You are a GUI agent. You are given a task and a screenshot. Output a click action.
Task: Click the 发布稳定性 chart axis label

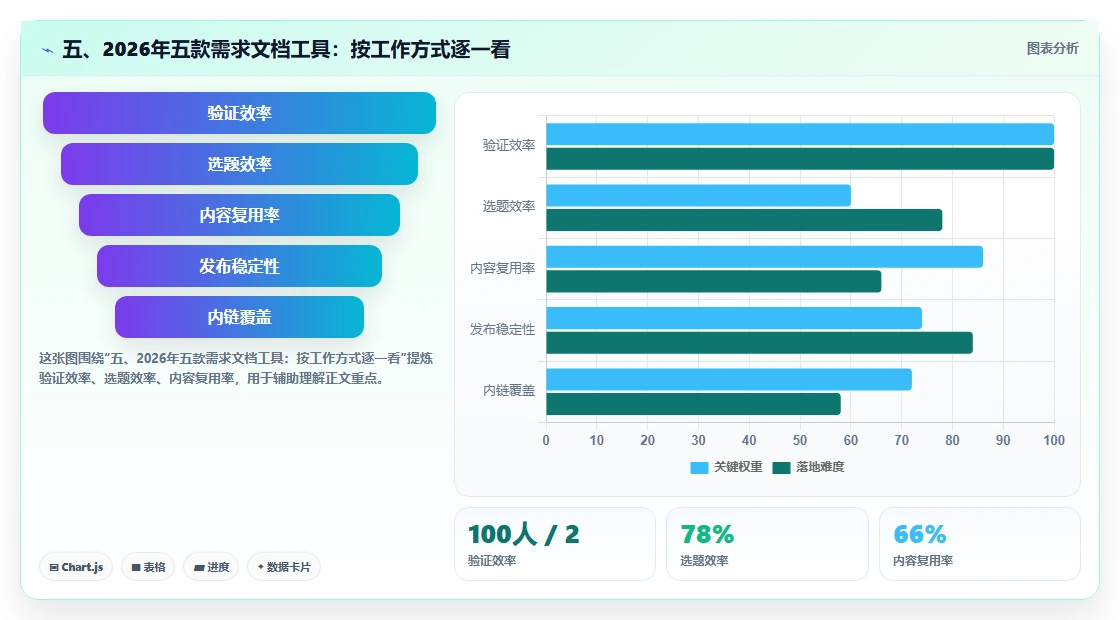(502, 330)
